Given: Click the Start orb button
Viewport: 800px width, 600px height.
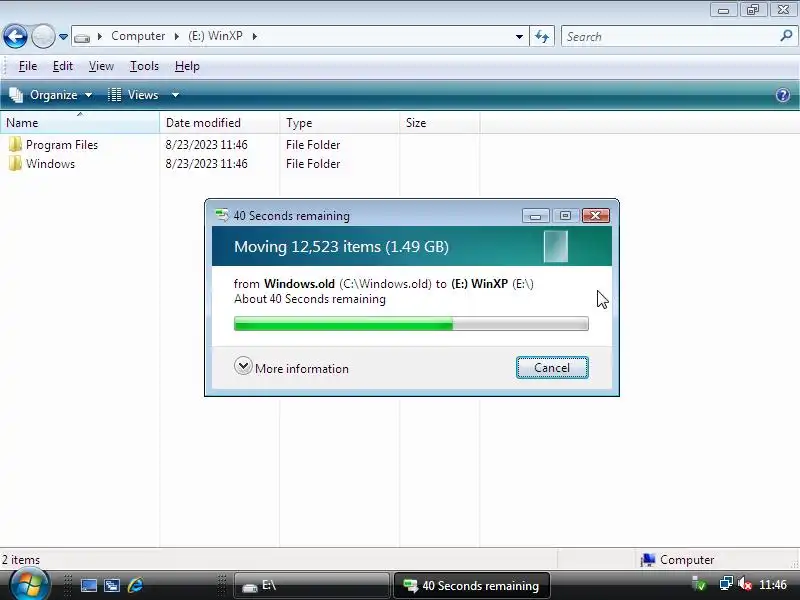Looking at the screenshot, I should pos(30,584).
